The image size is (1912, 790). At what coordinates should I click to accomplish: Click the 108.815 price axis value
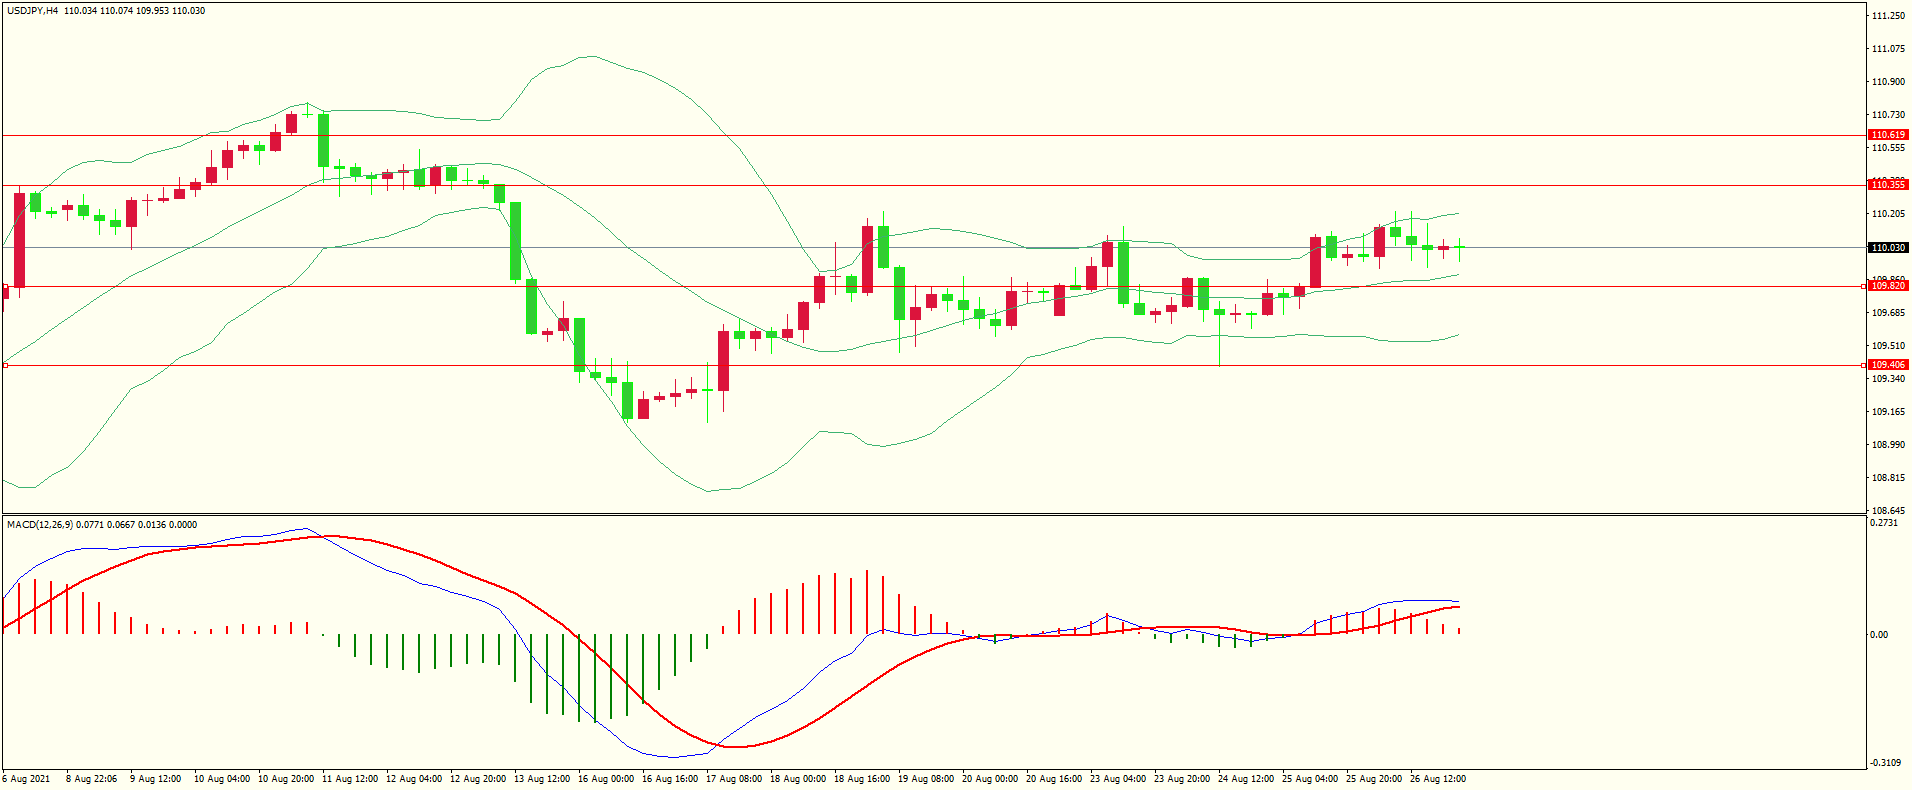tap(1888, 478)
